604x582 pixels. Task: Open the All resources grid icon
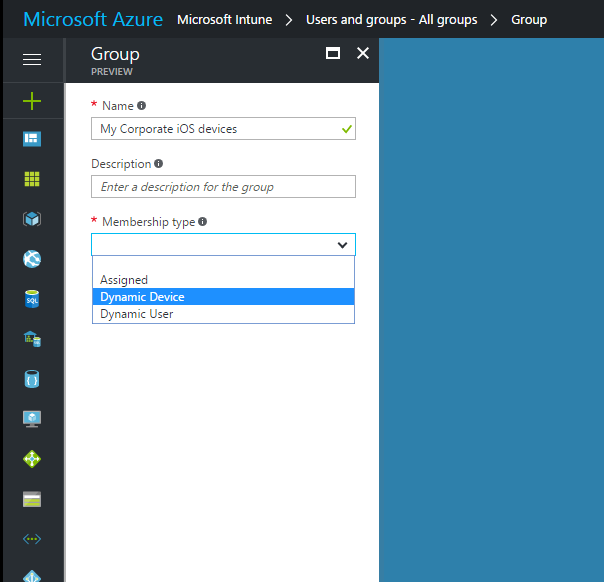32,179
